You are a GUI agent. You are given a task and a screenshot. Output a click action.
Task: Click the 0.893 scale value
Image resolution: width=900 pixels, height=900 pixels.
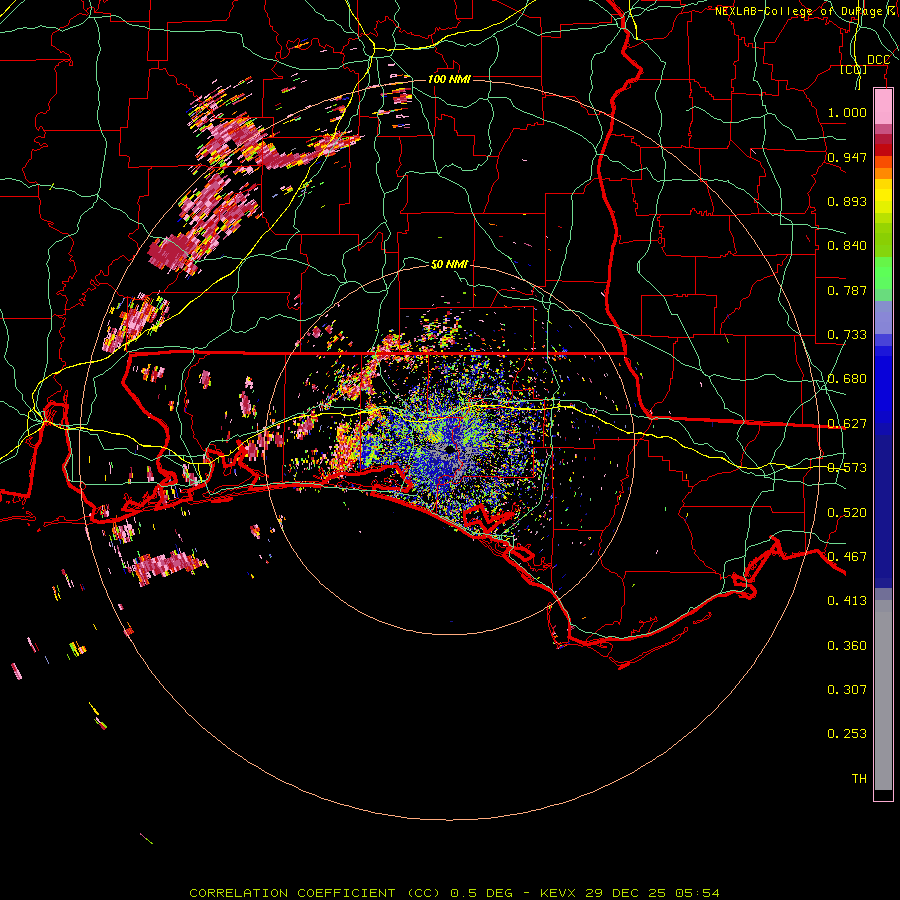847,201
